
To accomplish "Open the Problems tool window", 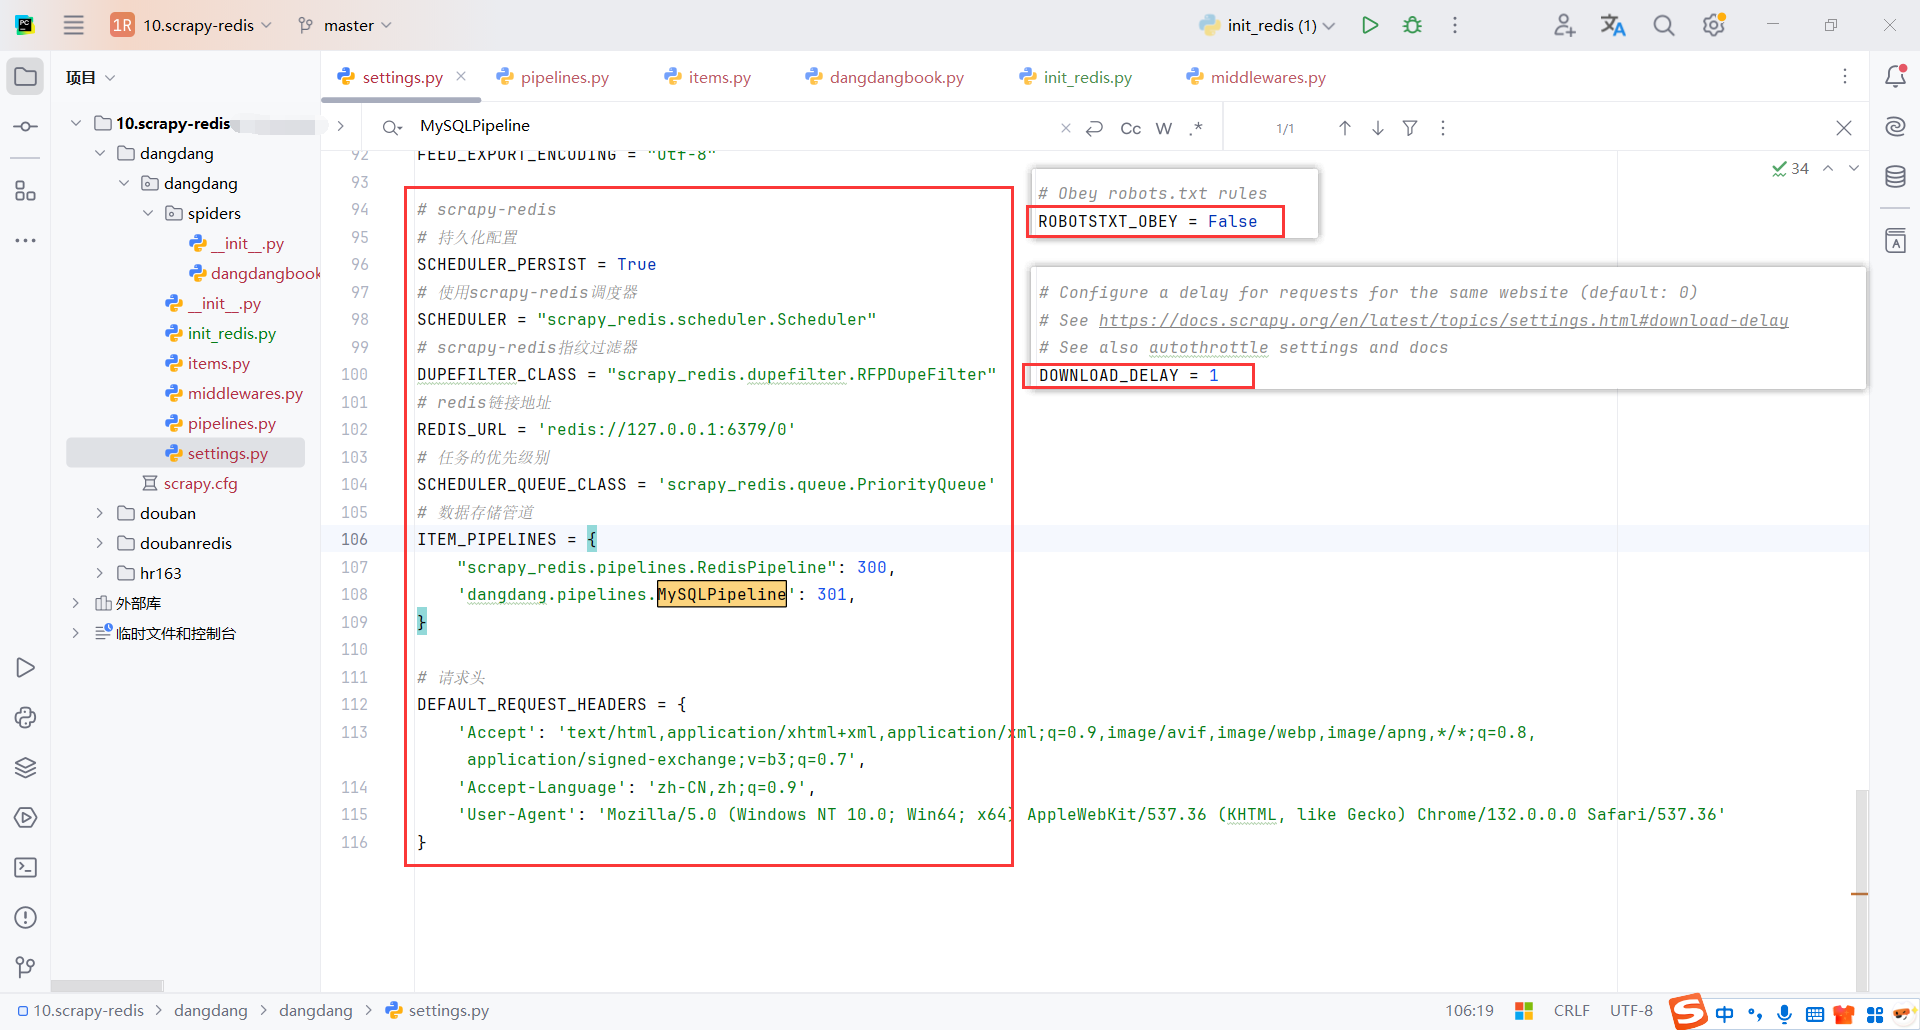I will (x=25, y=918).
